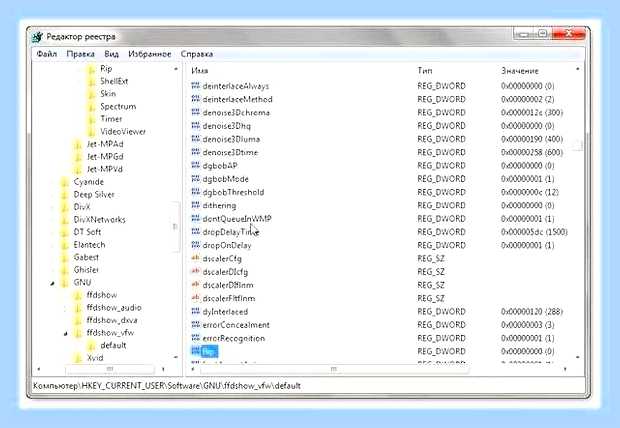Click the tree pane scroll-up arrow
The height and width of the screenshot is (428, 620).
176,69
